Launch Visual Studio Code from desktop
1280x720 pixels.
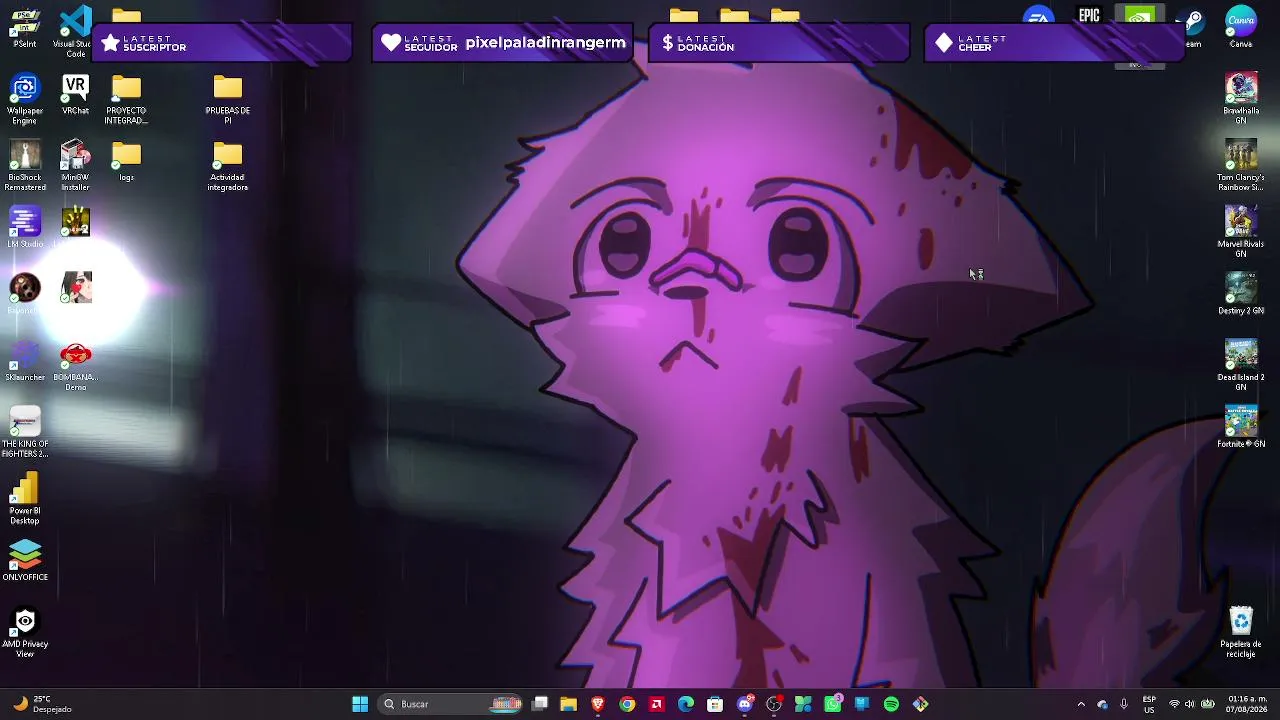[x=76, y=28]
